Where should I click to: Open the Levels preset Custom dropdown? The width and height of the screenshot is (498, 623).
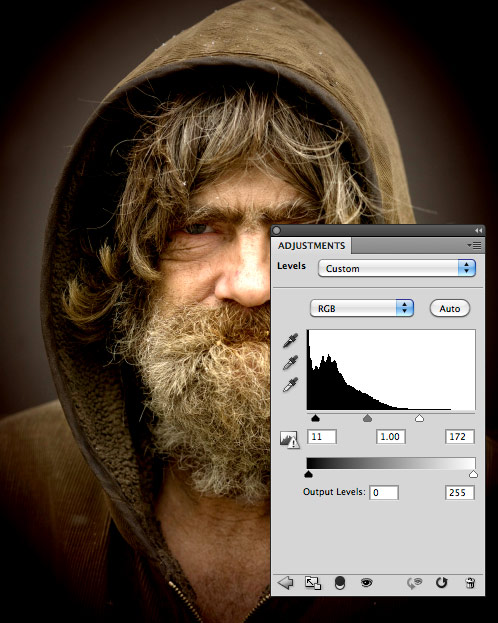pos(397,268)
